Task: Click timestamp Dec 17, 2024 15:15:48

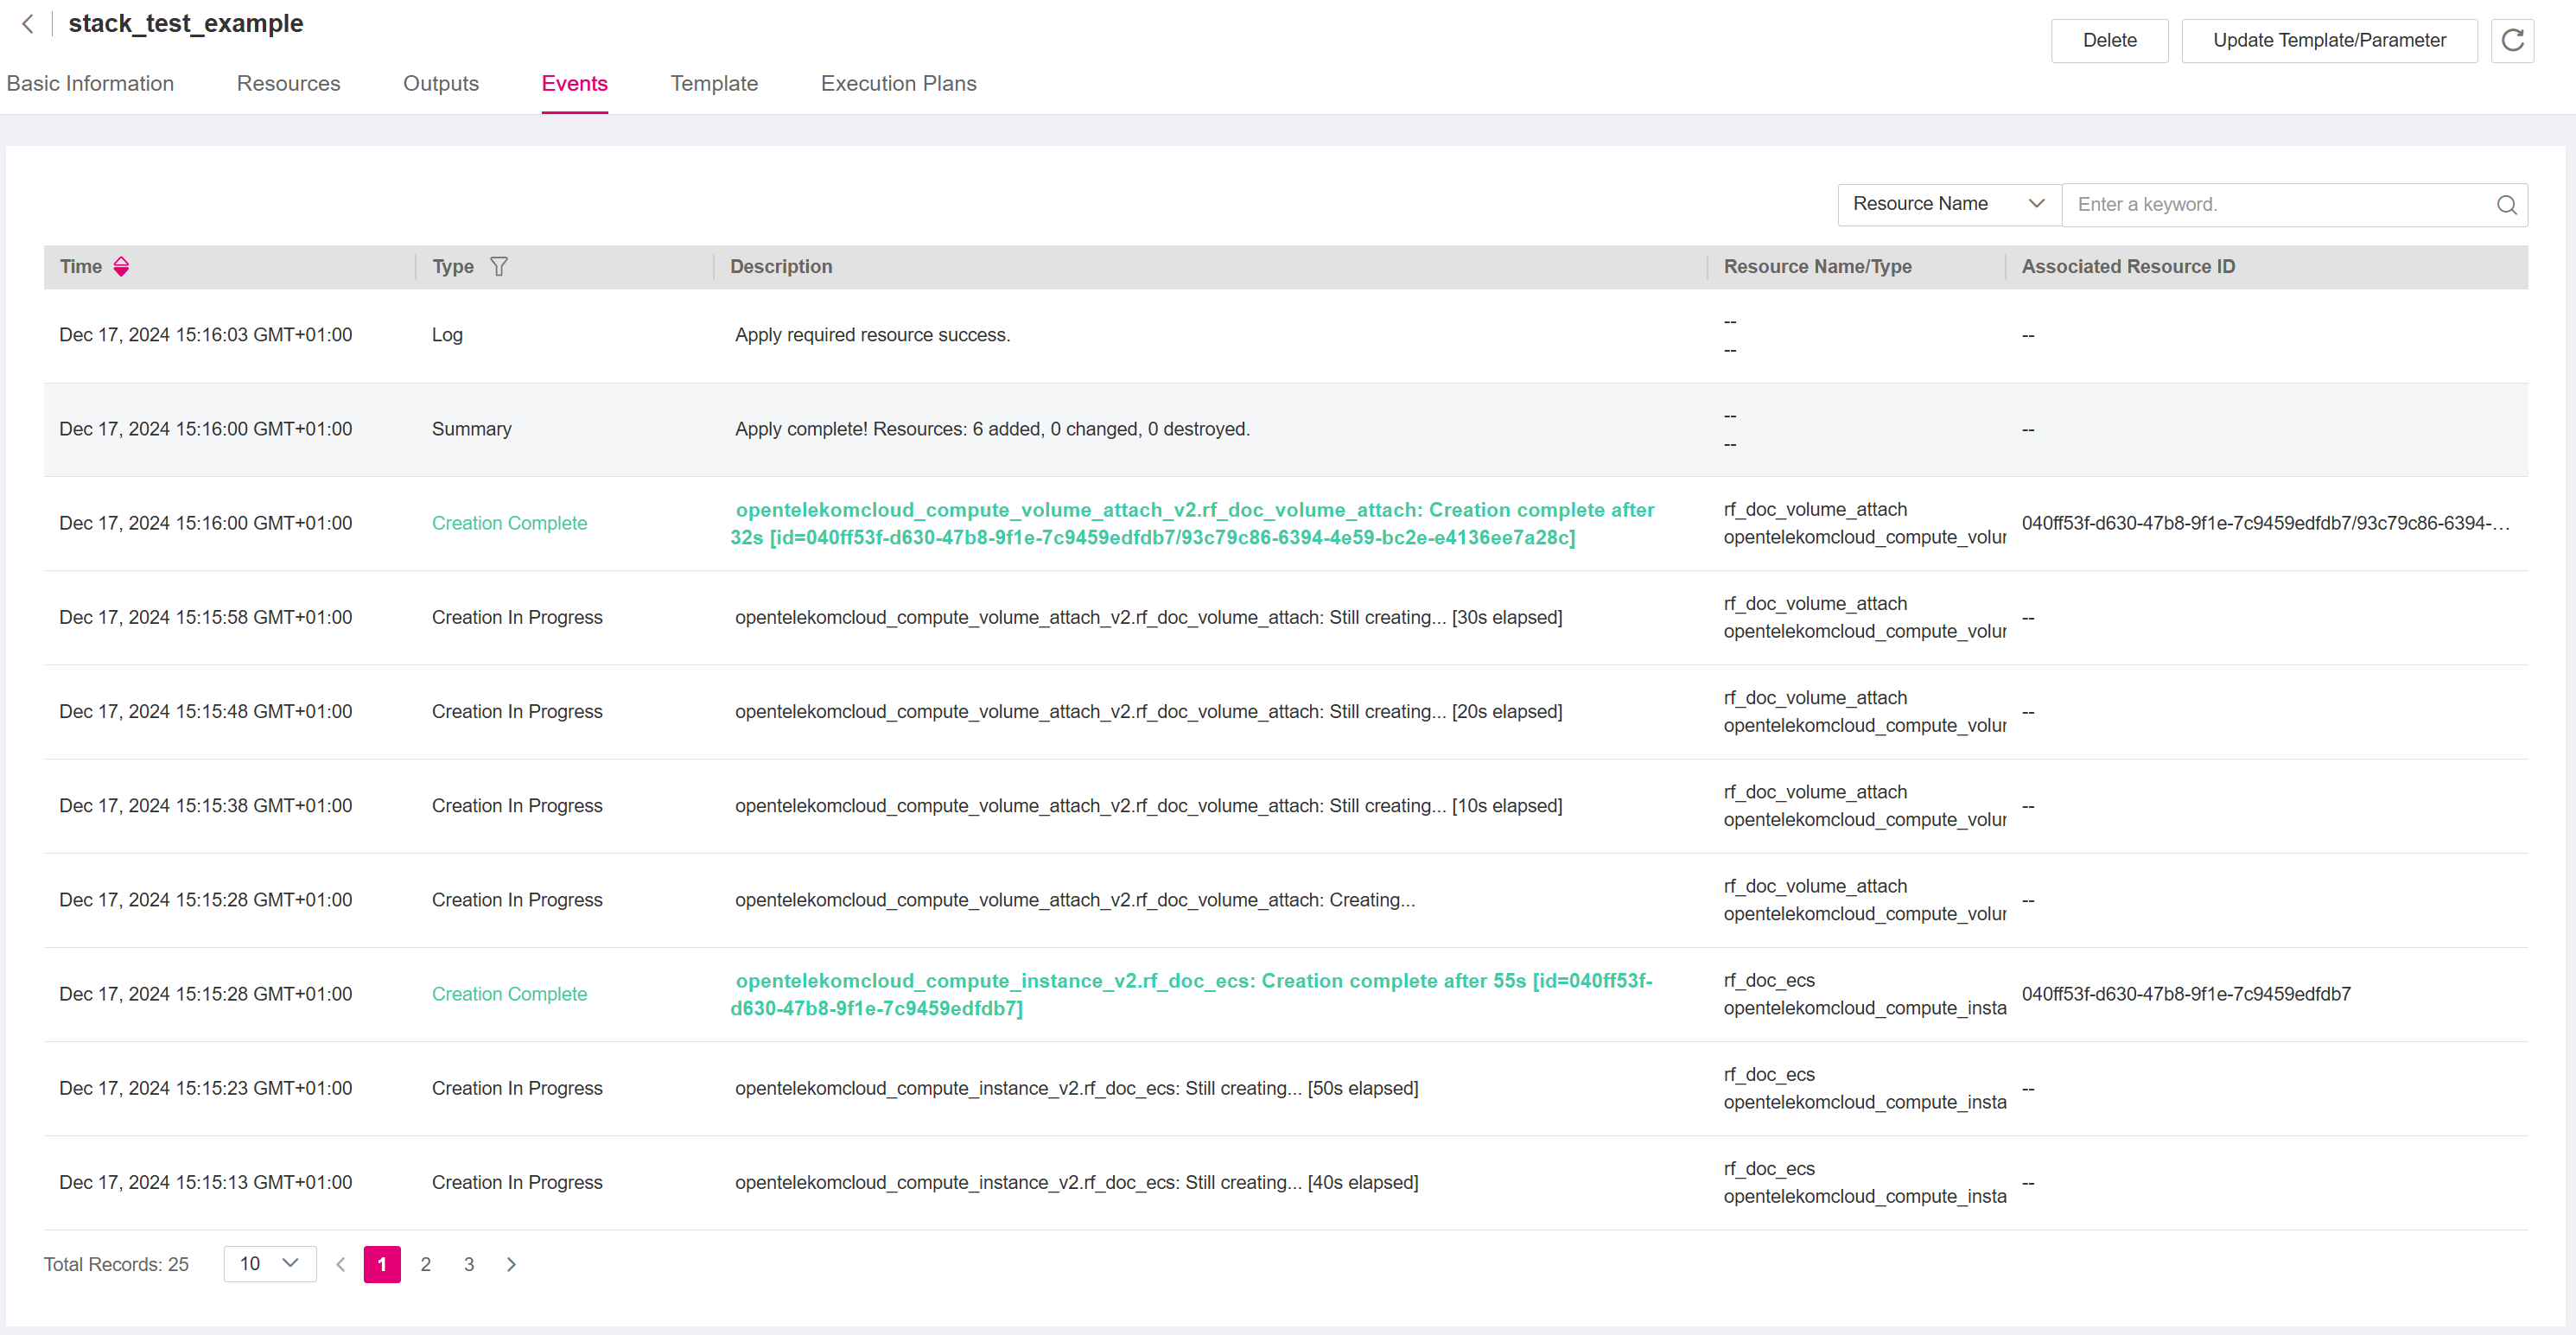Action: coord(205,711)
